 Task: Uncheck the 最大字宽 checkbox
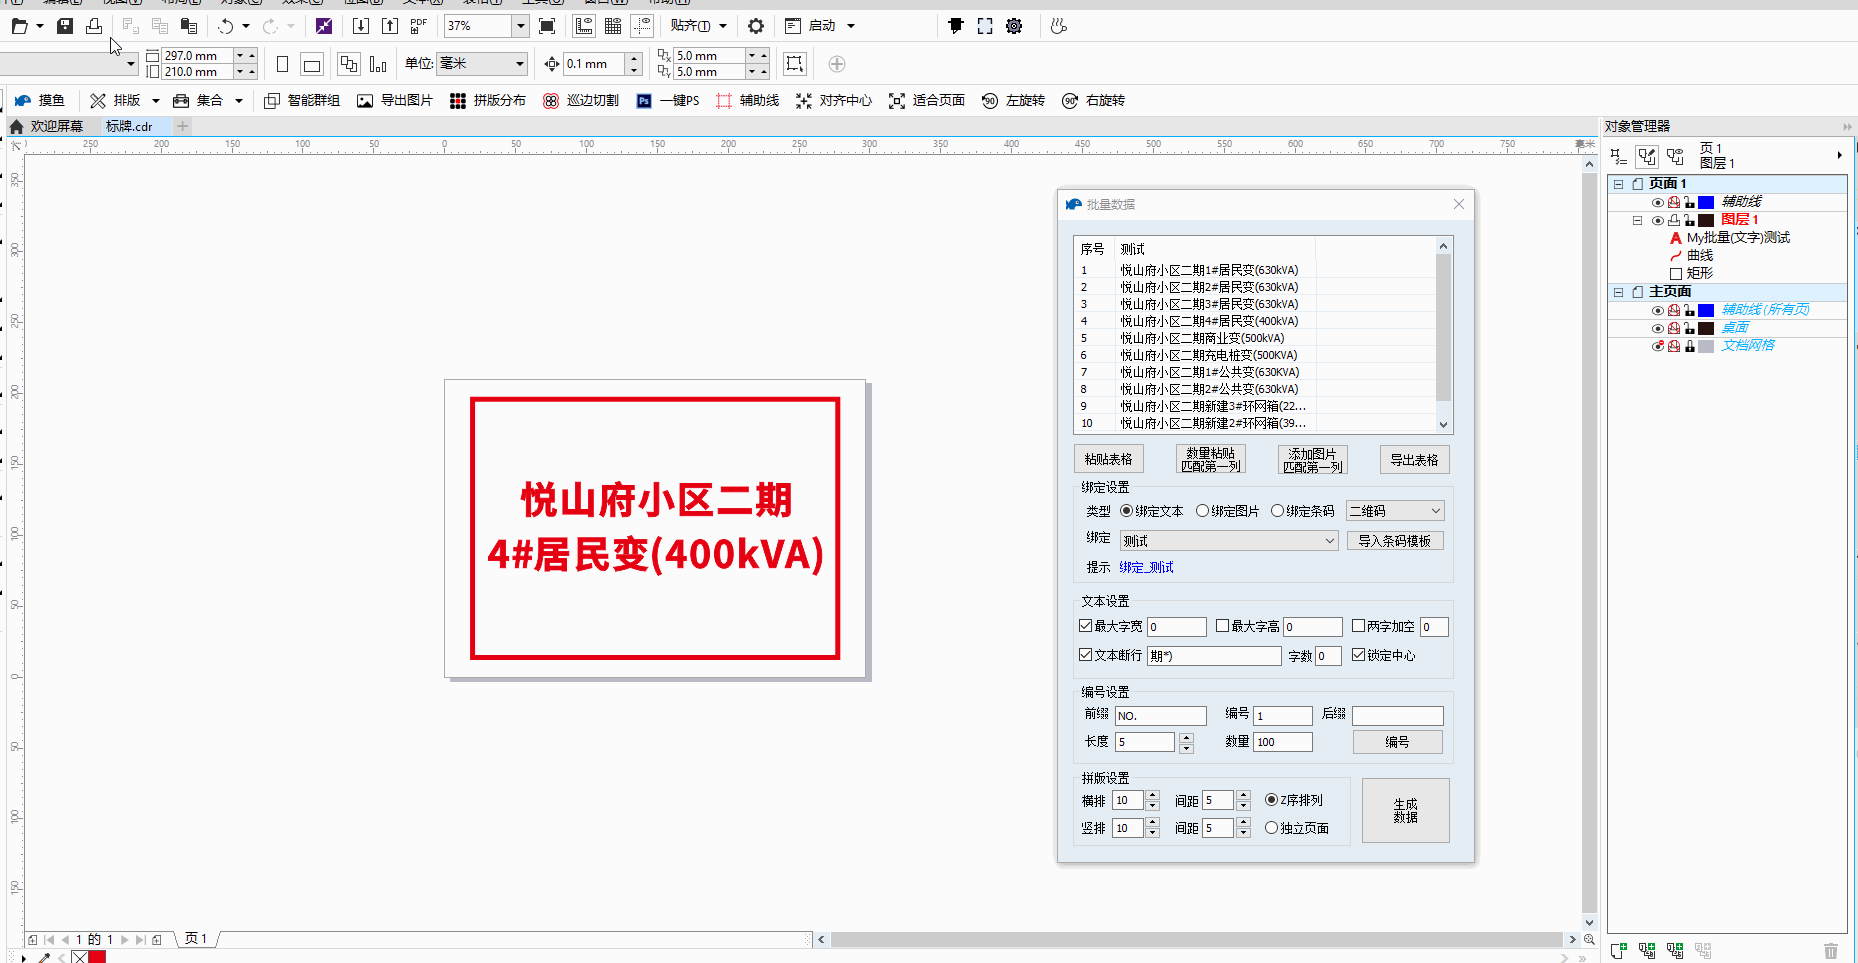1086,626
